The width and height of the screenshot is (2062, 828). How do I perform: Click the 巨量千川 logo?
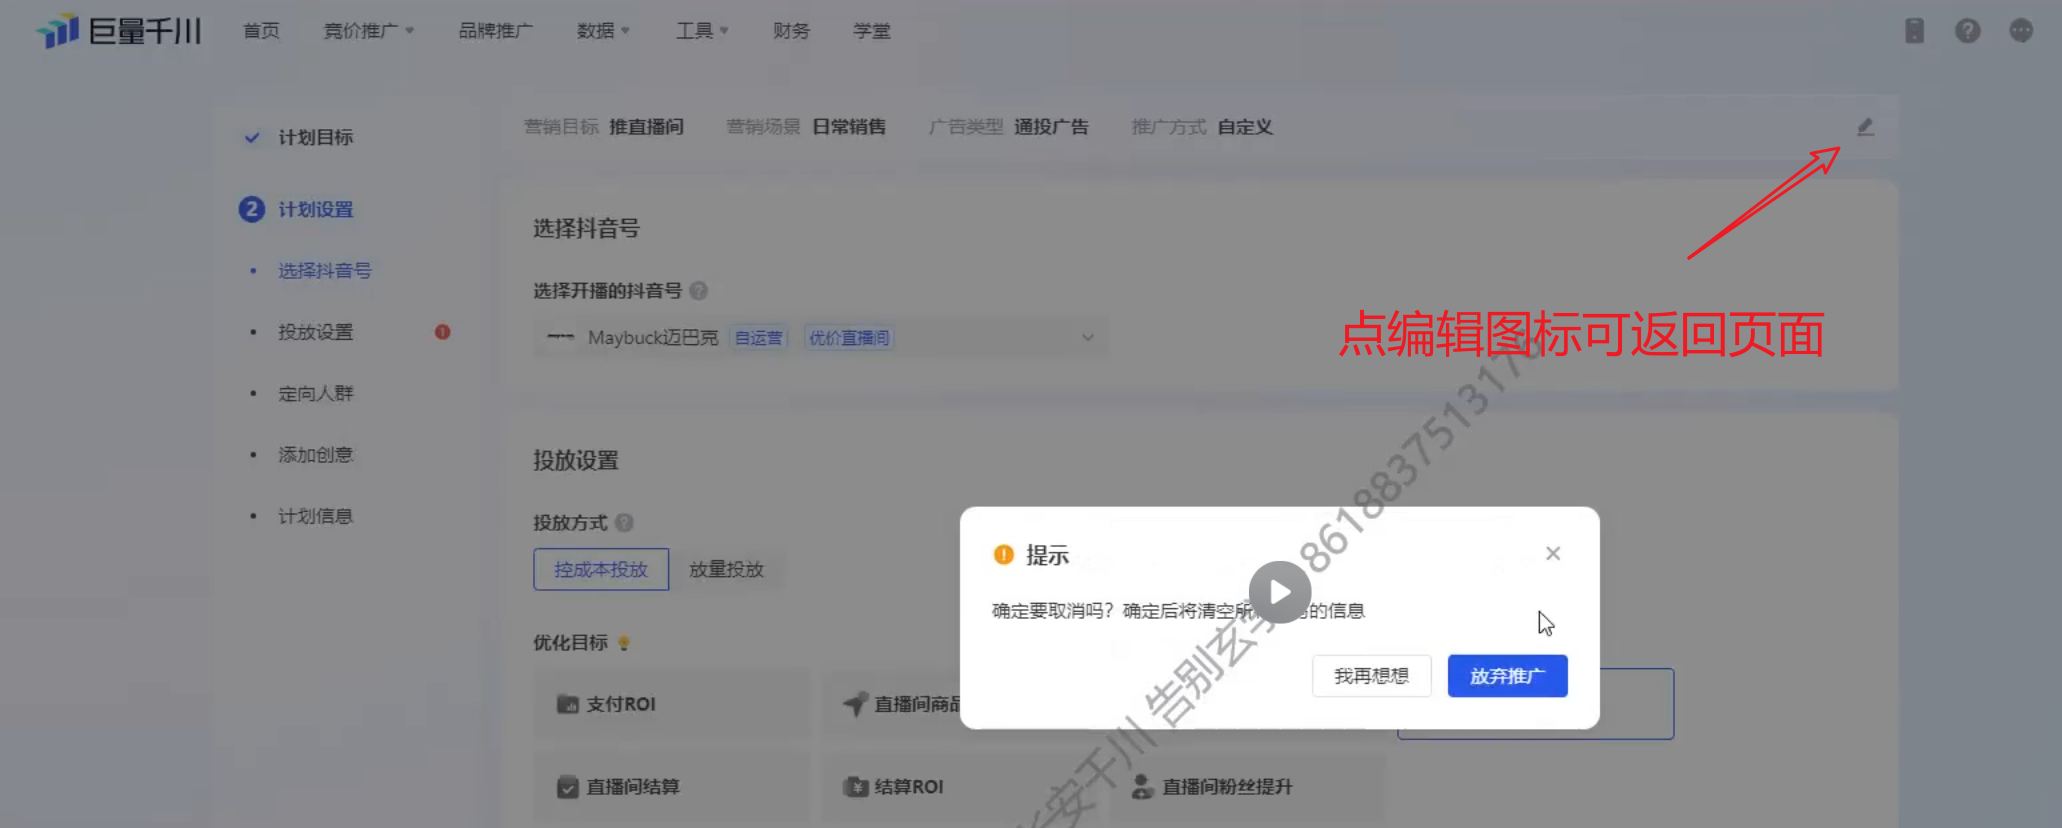click(x=119, y=31)
